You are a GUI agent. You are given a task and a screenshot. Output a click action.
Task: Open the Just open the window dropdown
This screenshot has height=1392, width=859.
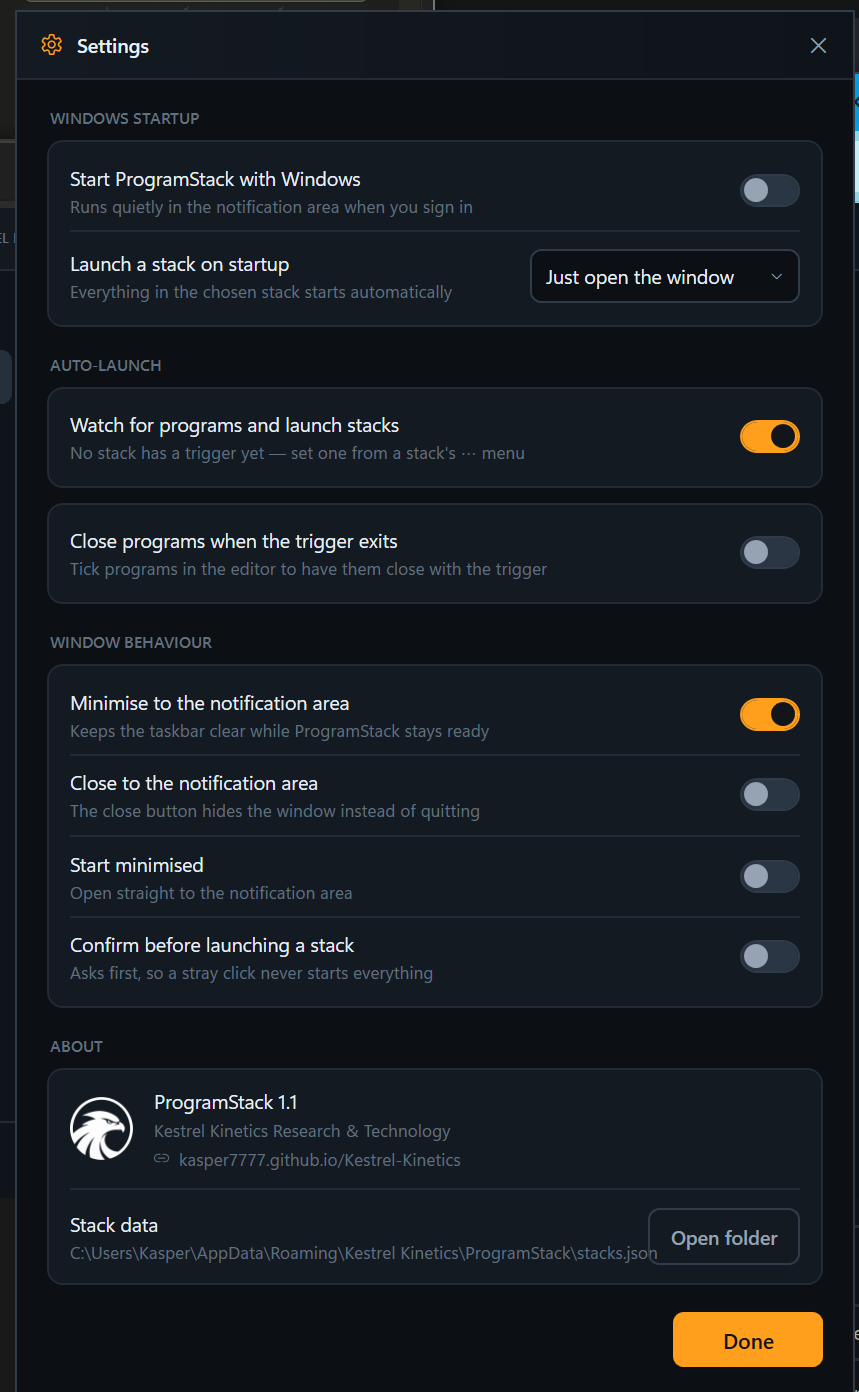tap(664, 276)
